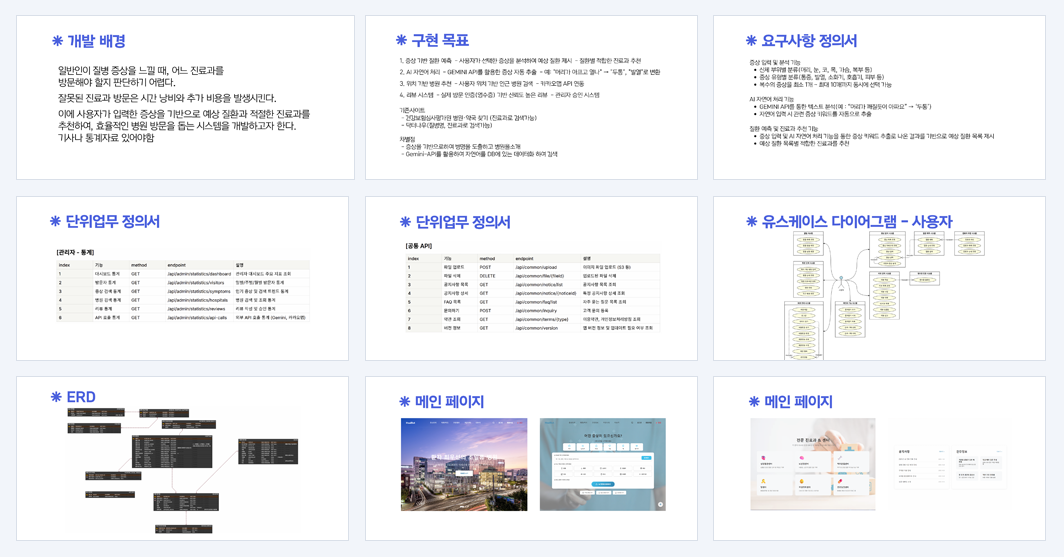Image resolution: width=1064 pixels, height=557 pixels.
Task: Click the /api/admin/statistics/hospitals endpoint cell
Action: point(197,300)
